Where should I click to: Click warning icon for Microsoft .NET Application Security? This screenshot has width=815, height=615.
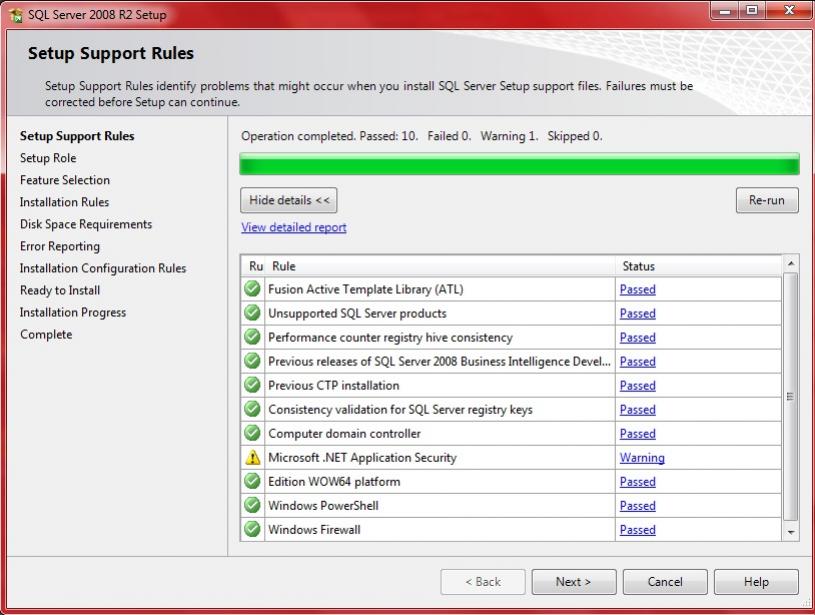(252, 457)
